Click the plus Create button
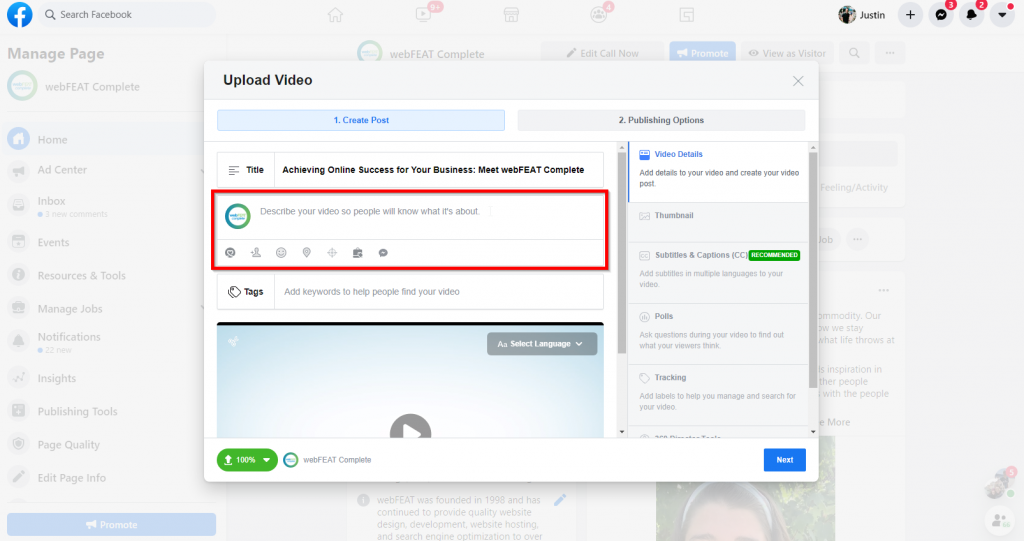1024x541 pixels. point(910,14)
